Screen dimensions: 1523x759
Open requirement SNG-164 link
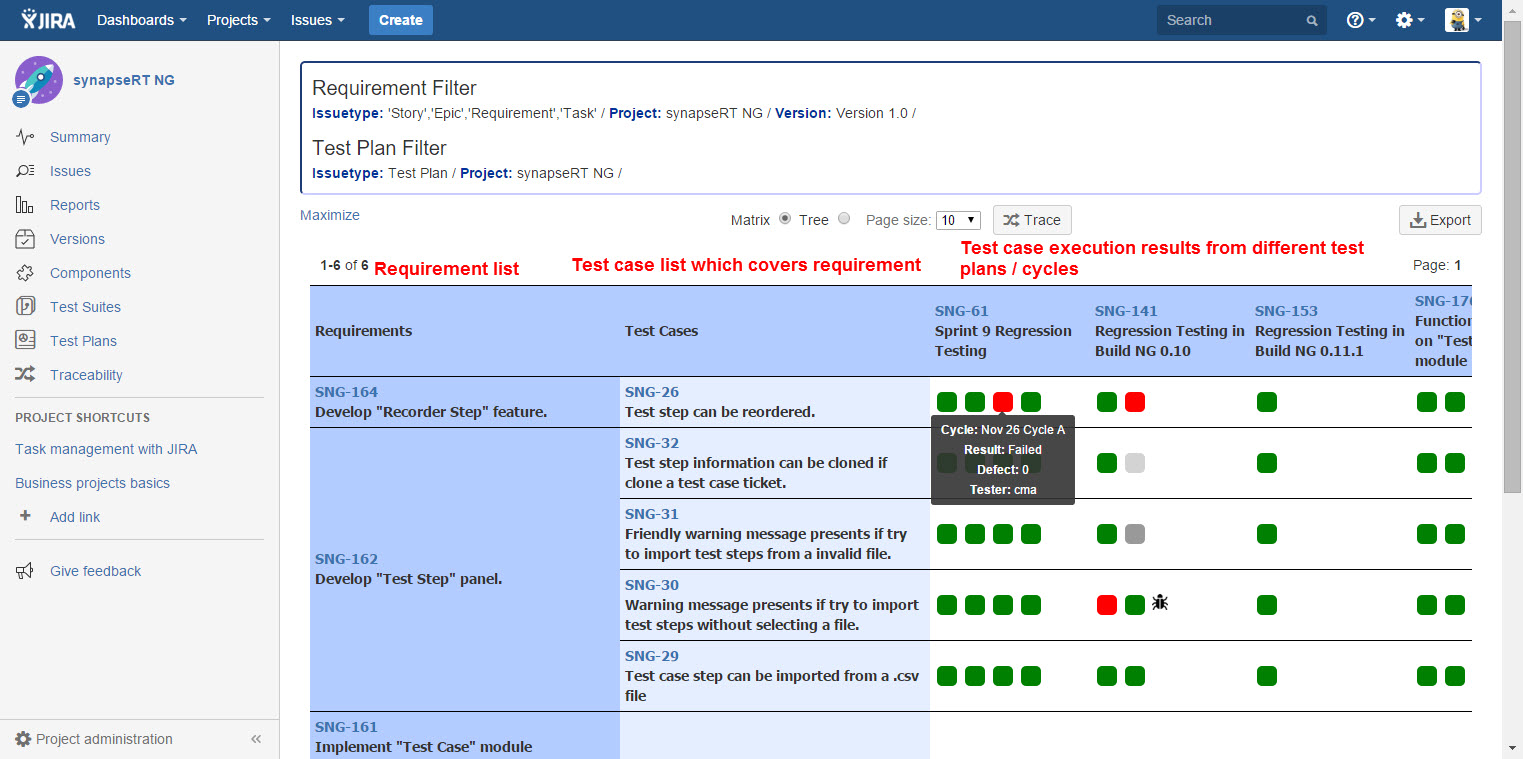pos(346,392)
